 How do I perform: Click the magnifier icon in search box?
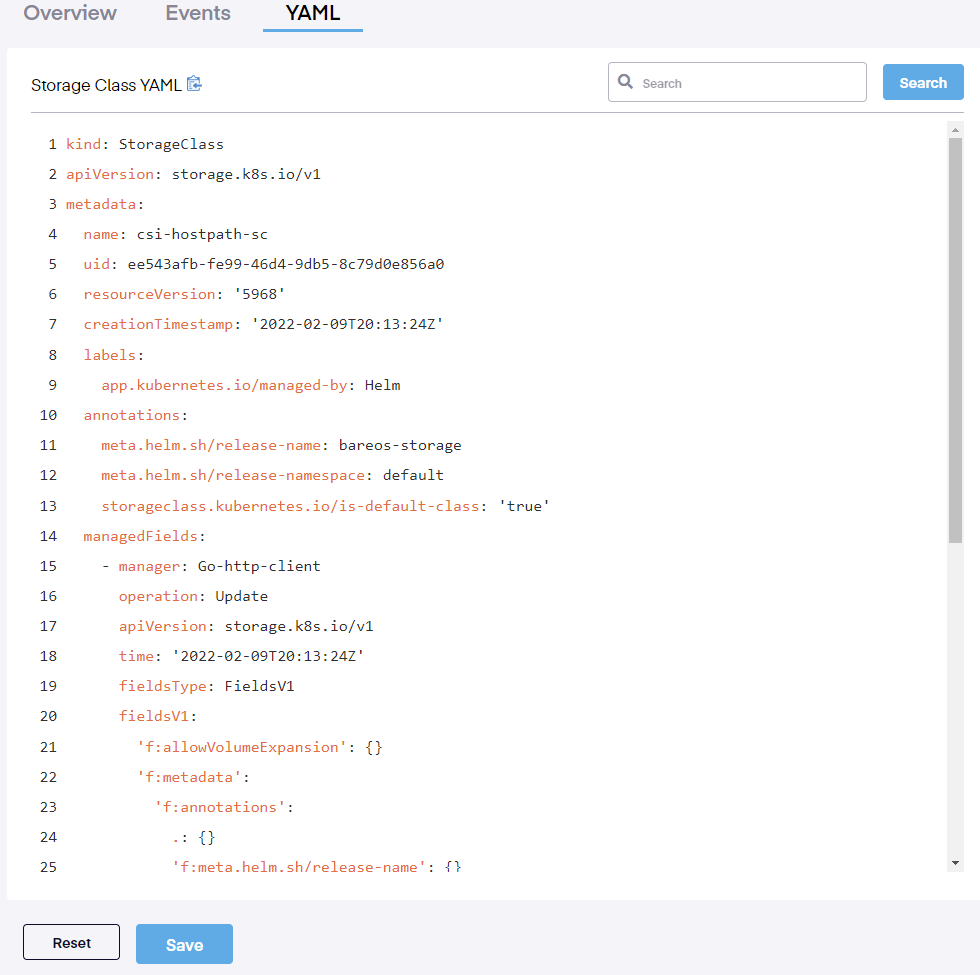pos(626,82)
